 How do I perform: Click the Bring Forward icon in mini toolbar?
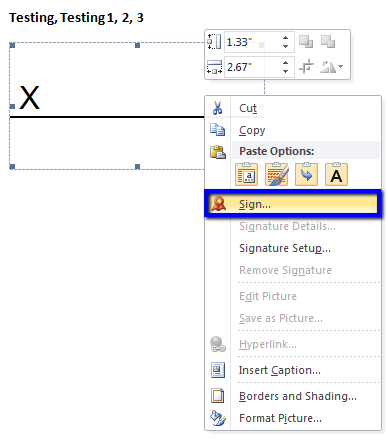306,42
